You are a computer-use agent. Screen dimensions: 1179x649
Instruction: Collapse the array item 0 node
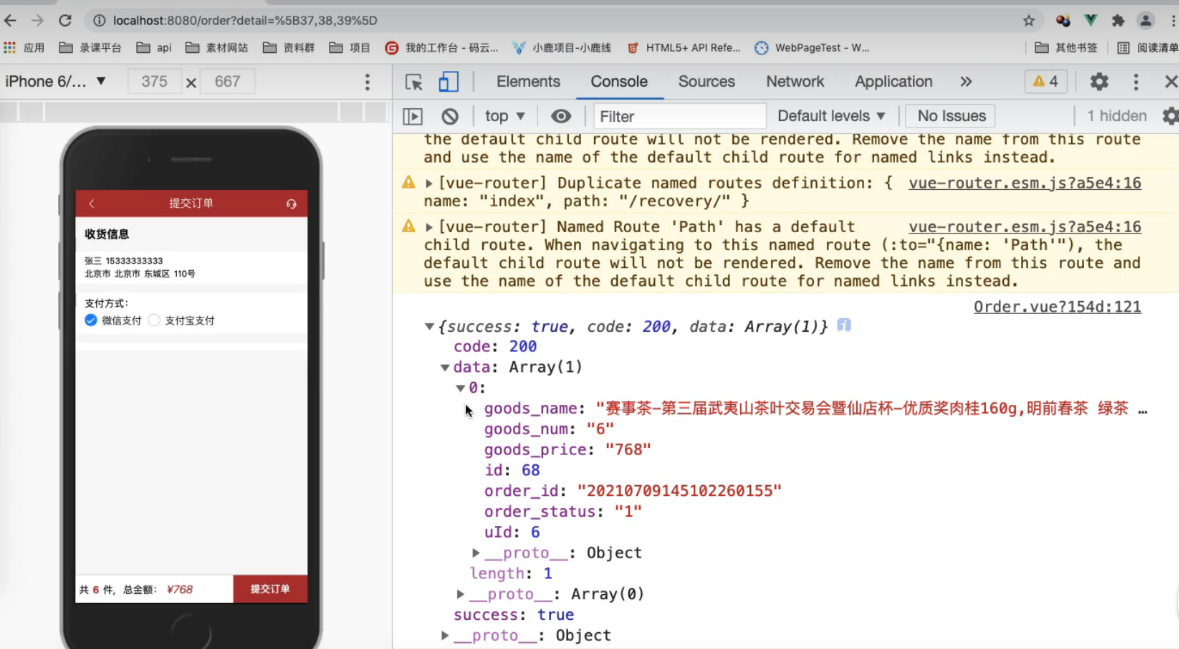(x=460, y=388)
